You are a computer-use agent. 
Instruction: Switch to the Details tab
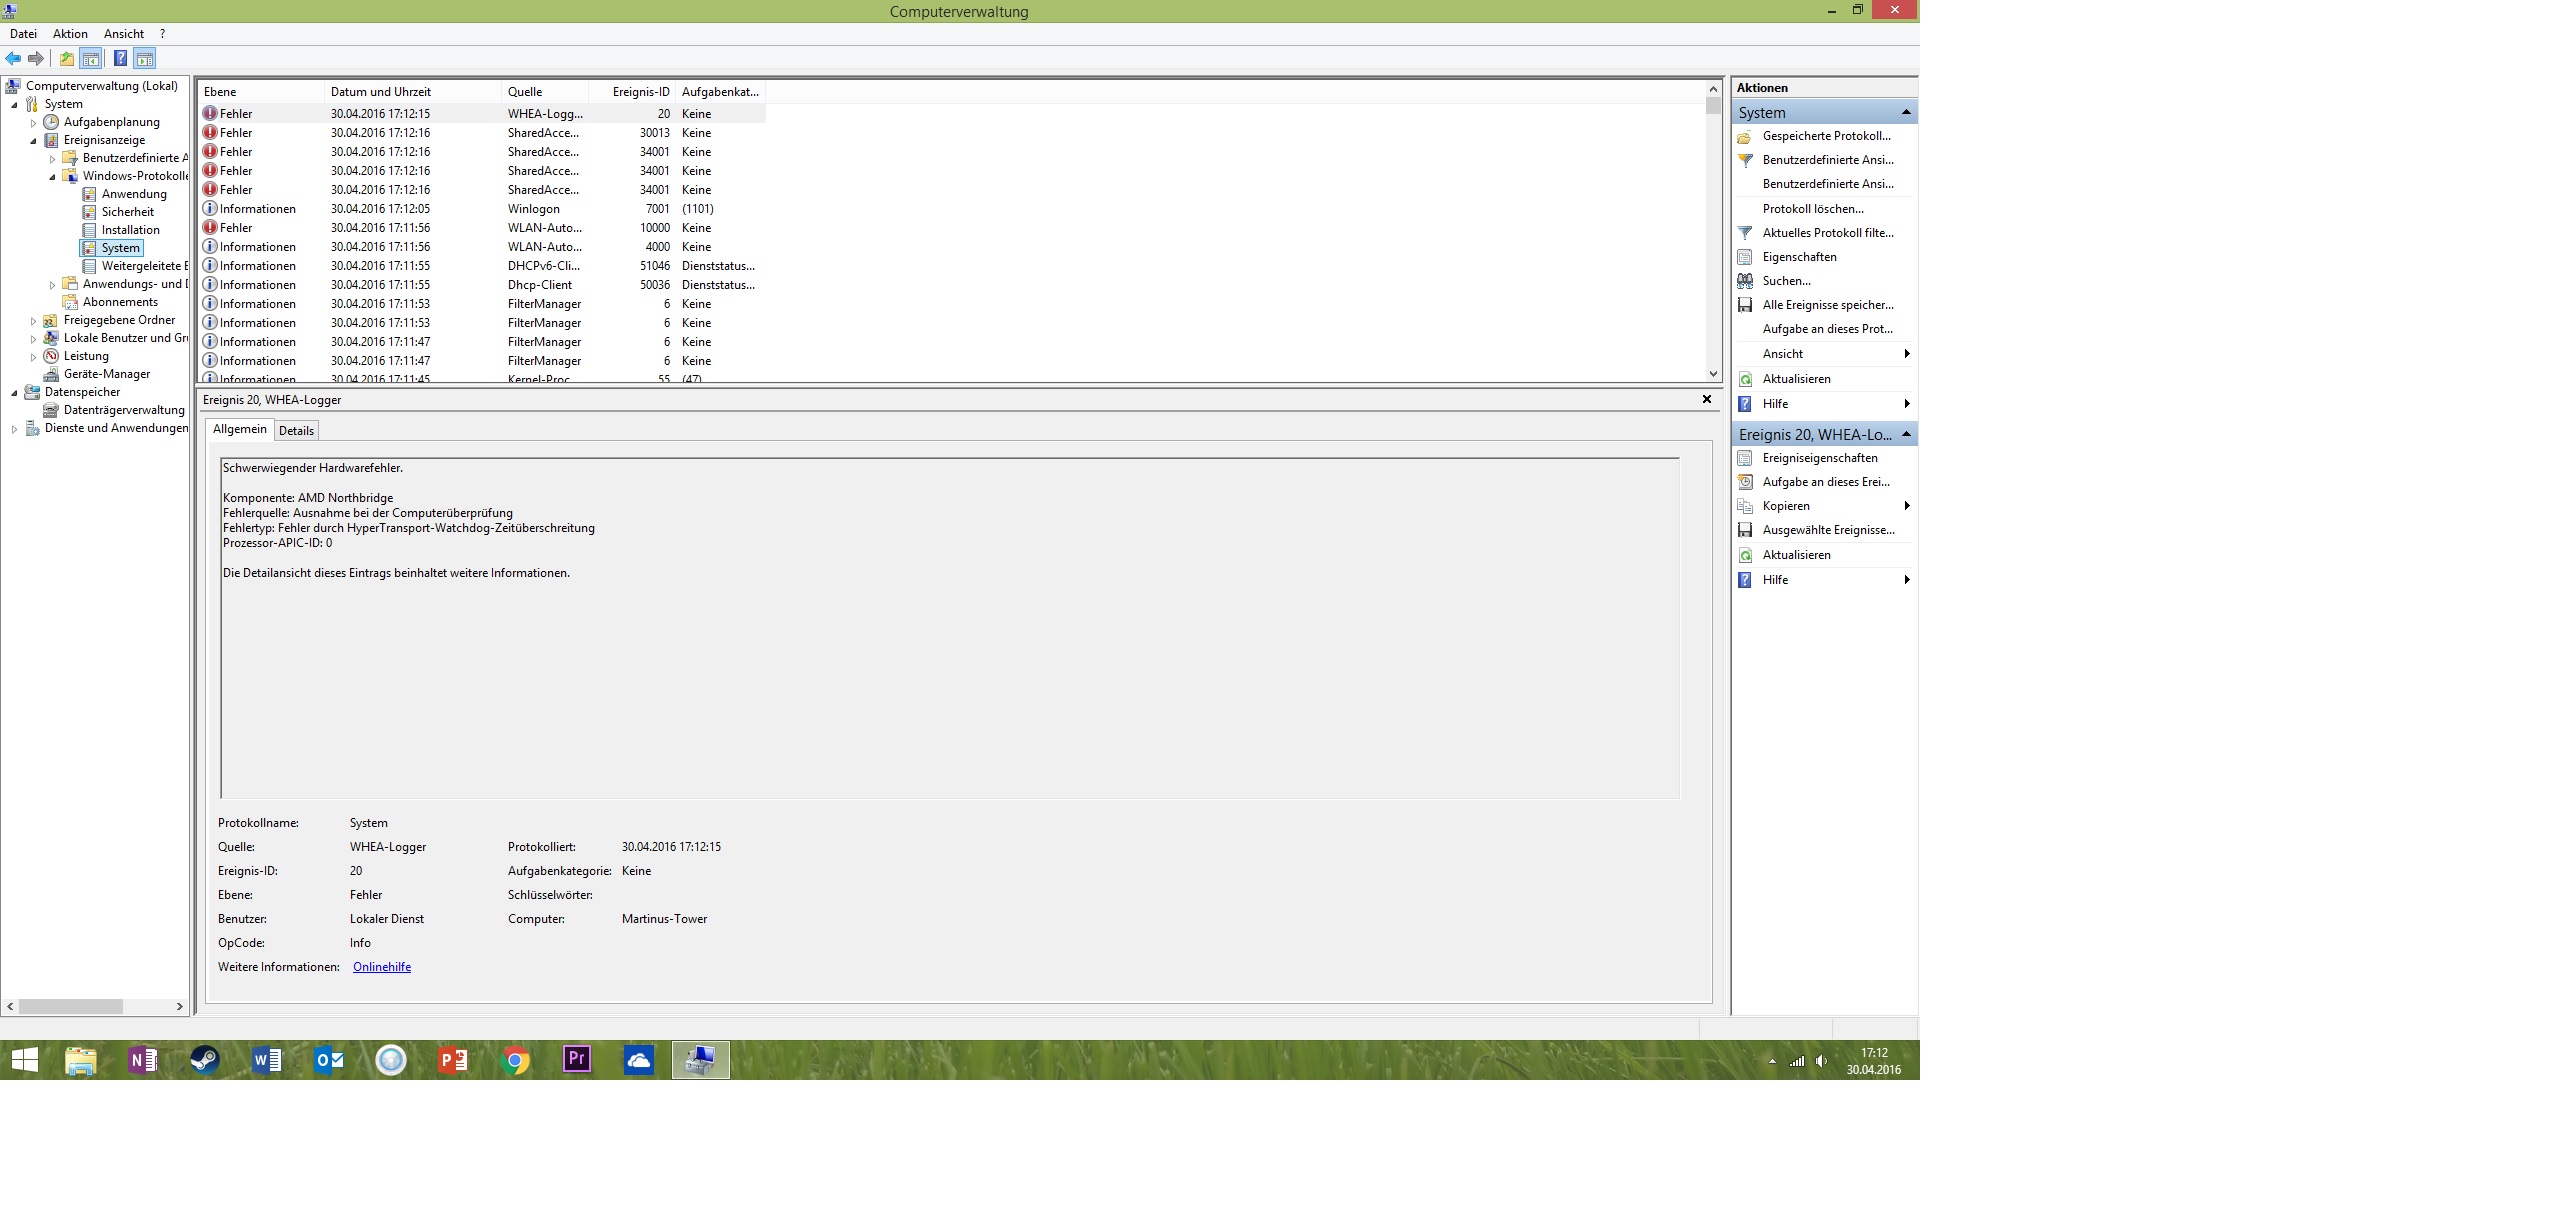tap(296, 431)
